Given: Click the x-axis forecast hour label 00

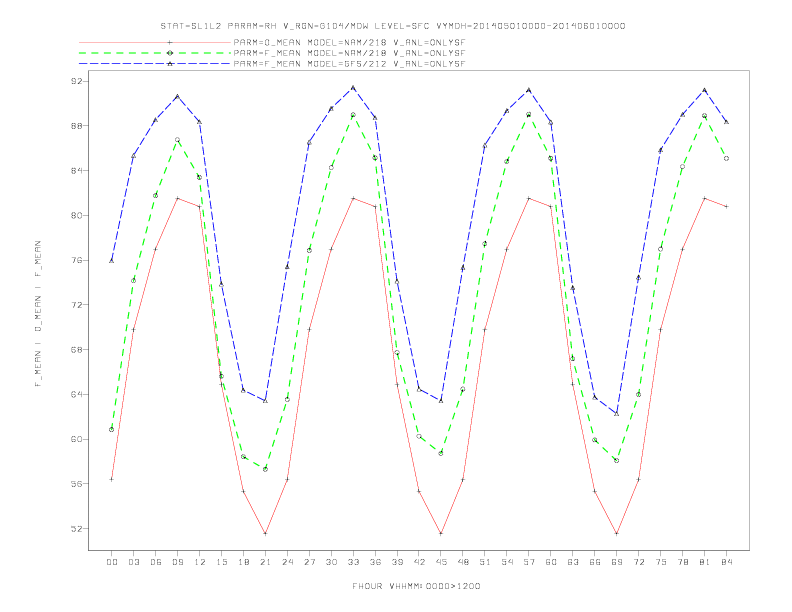Looking at the screenshot, I should click(x=112, y=562).
